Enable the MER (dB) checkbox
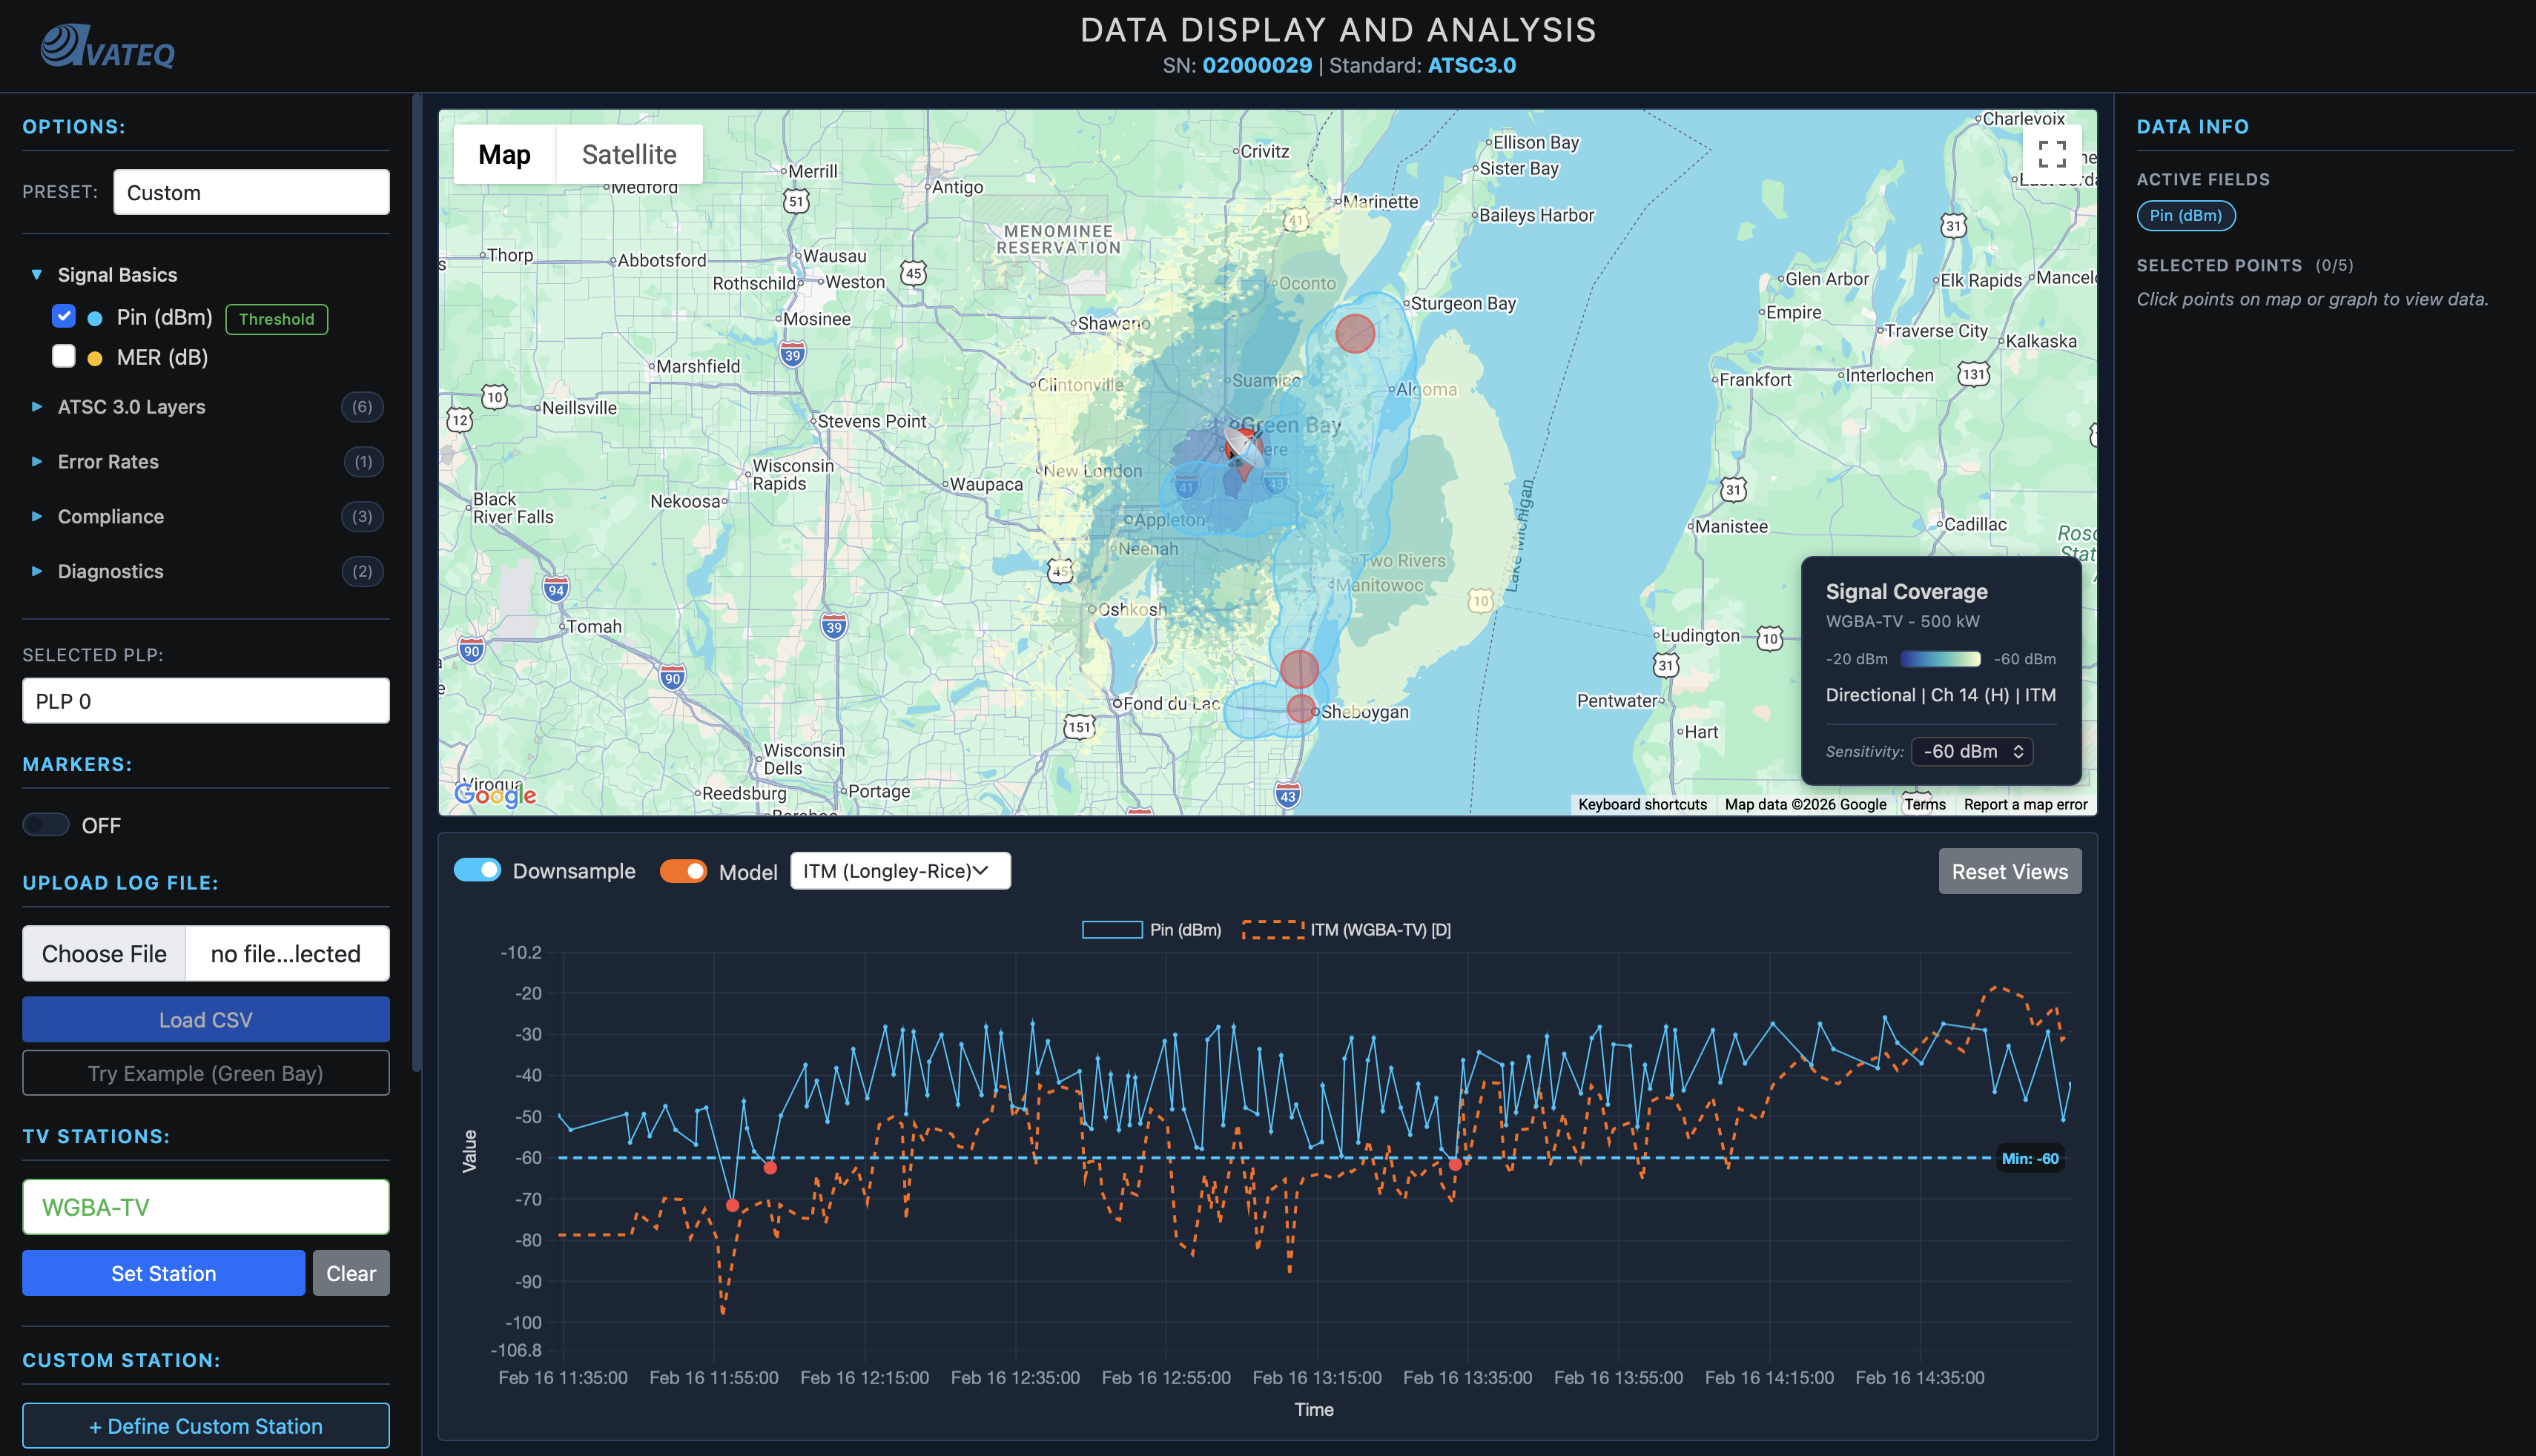2536x1456 pixels. pyautogui.click(x=64, y=356)
